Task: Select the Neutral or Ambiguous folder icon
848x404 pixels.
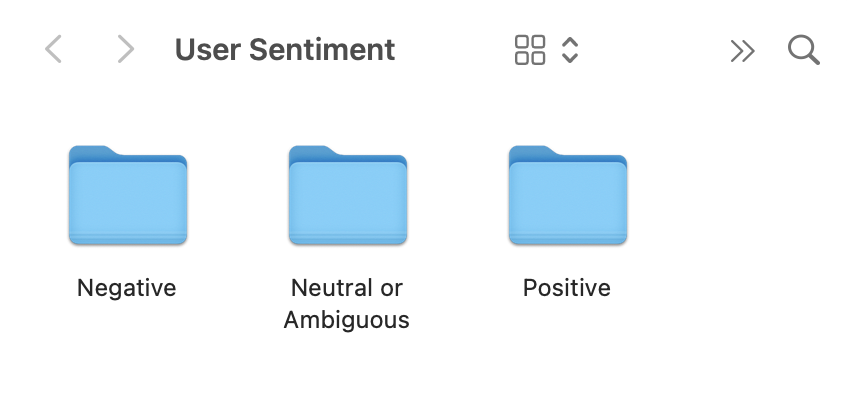Action: [x=348, y=196]
